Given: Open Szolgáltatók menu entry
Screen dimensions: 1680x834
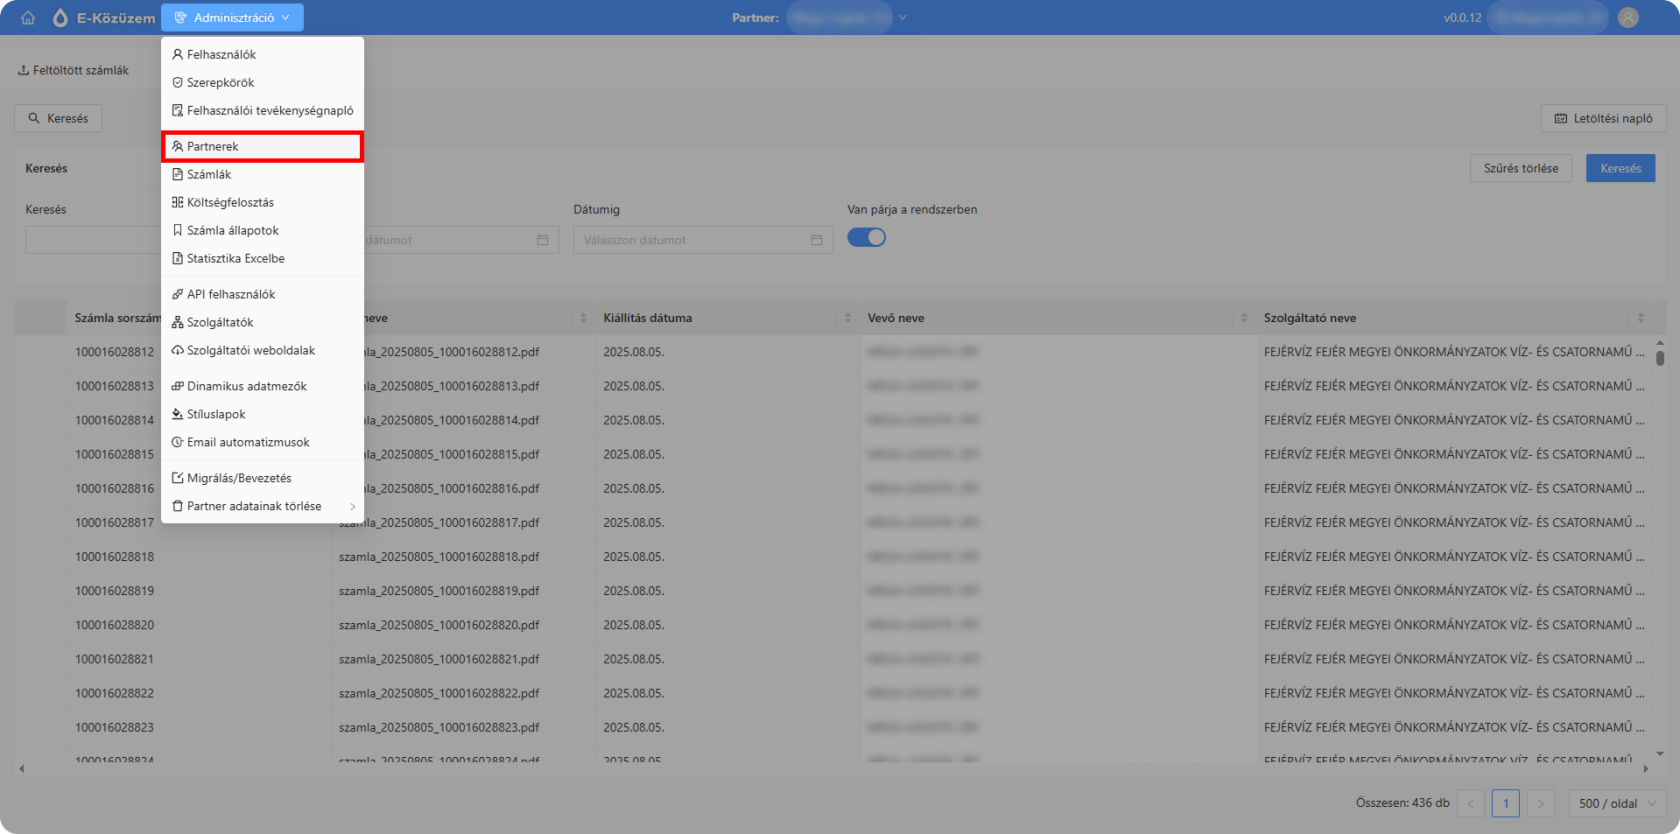Looking at the screenshot, I should click(262, 322).
